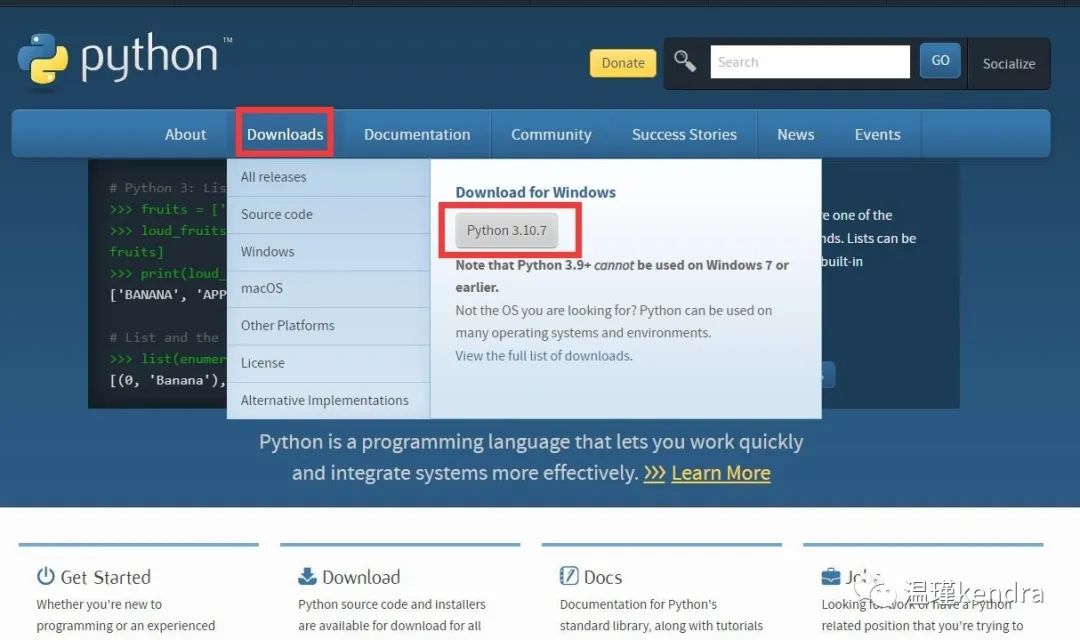Select Other Platforms in Downloads submenu
1080x640 pixels.
329,326
